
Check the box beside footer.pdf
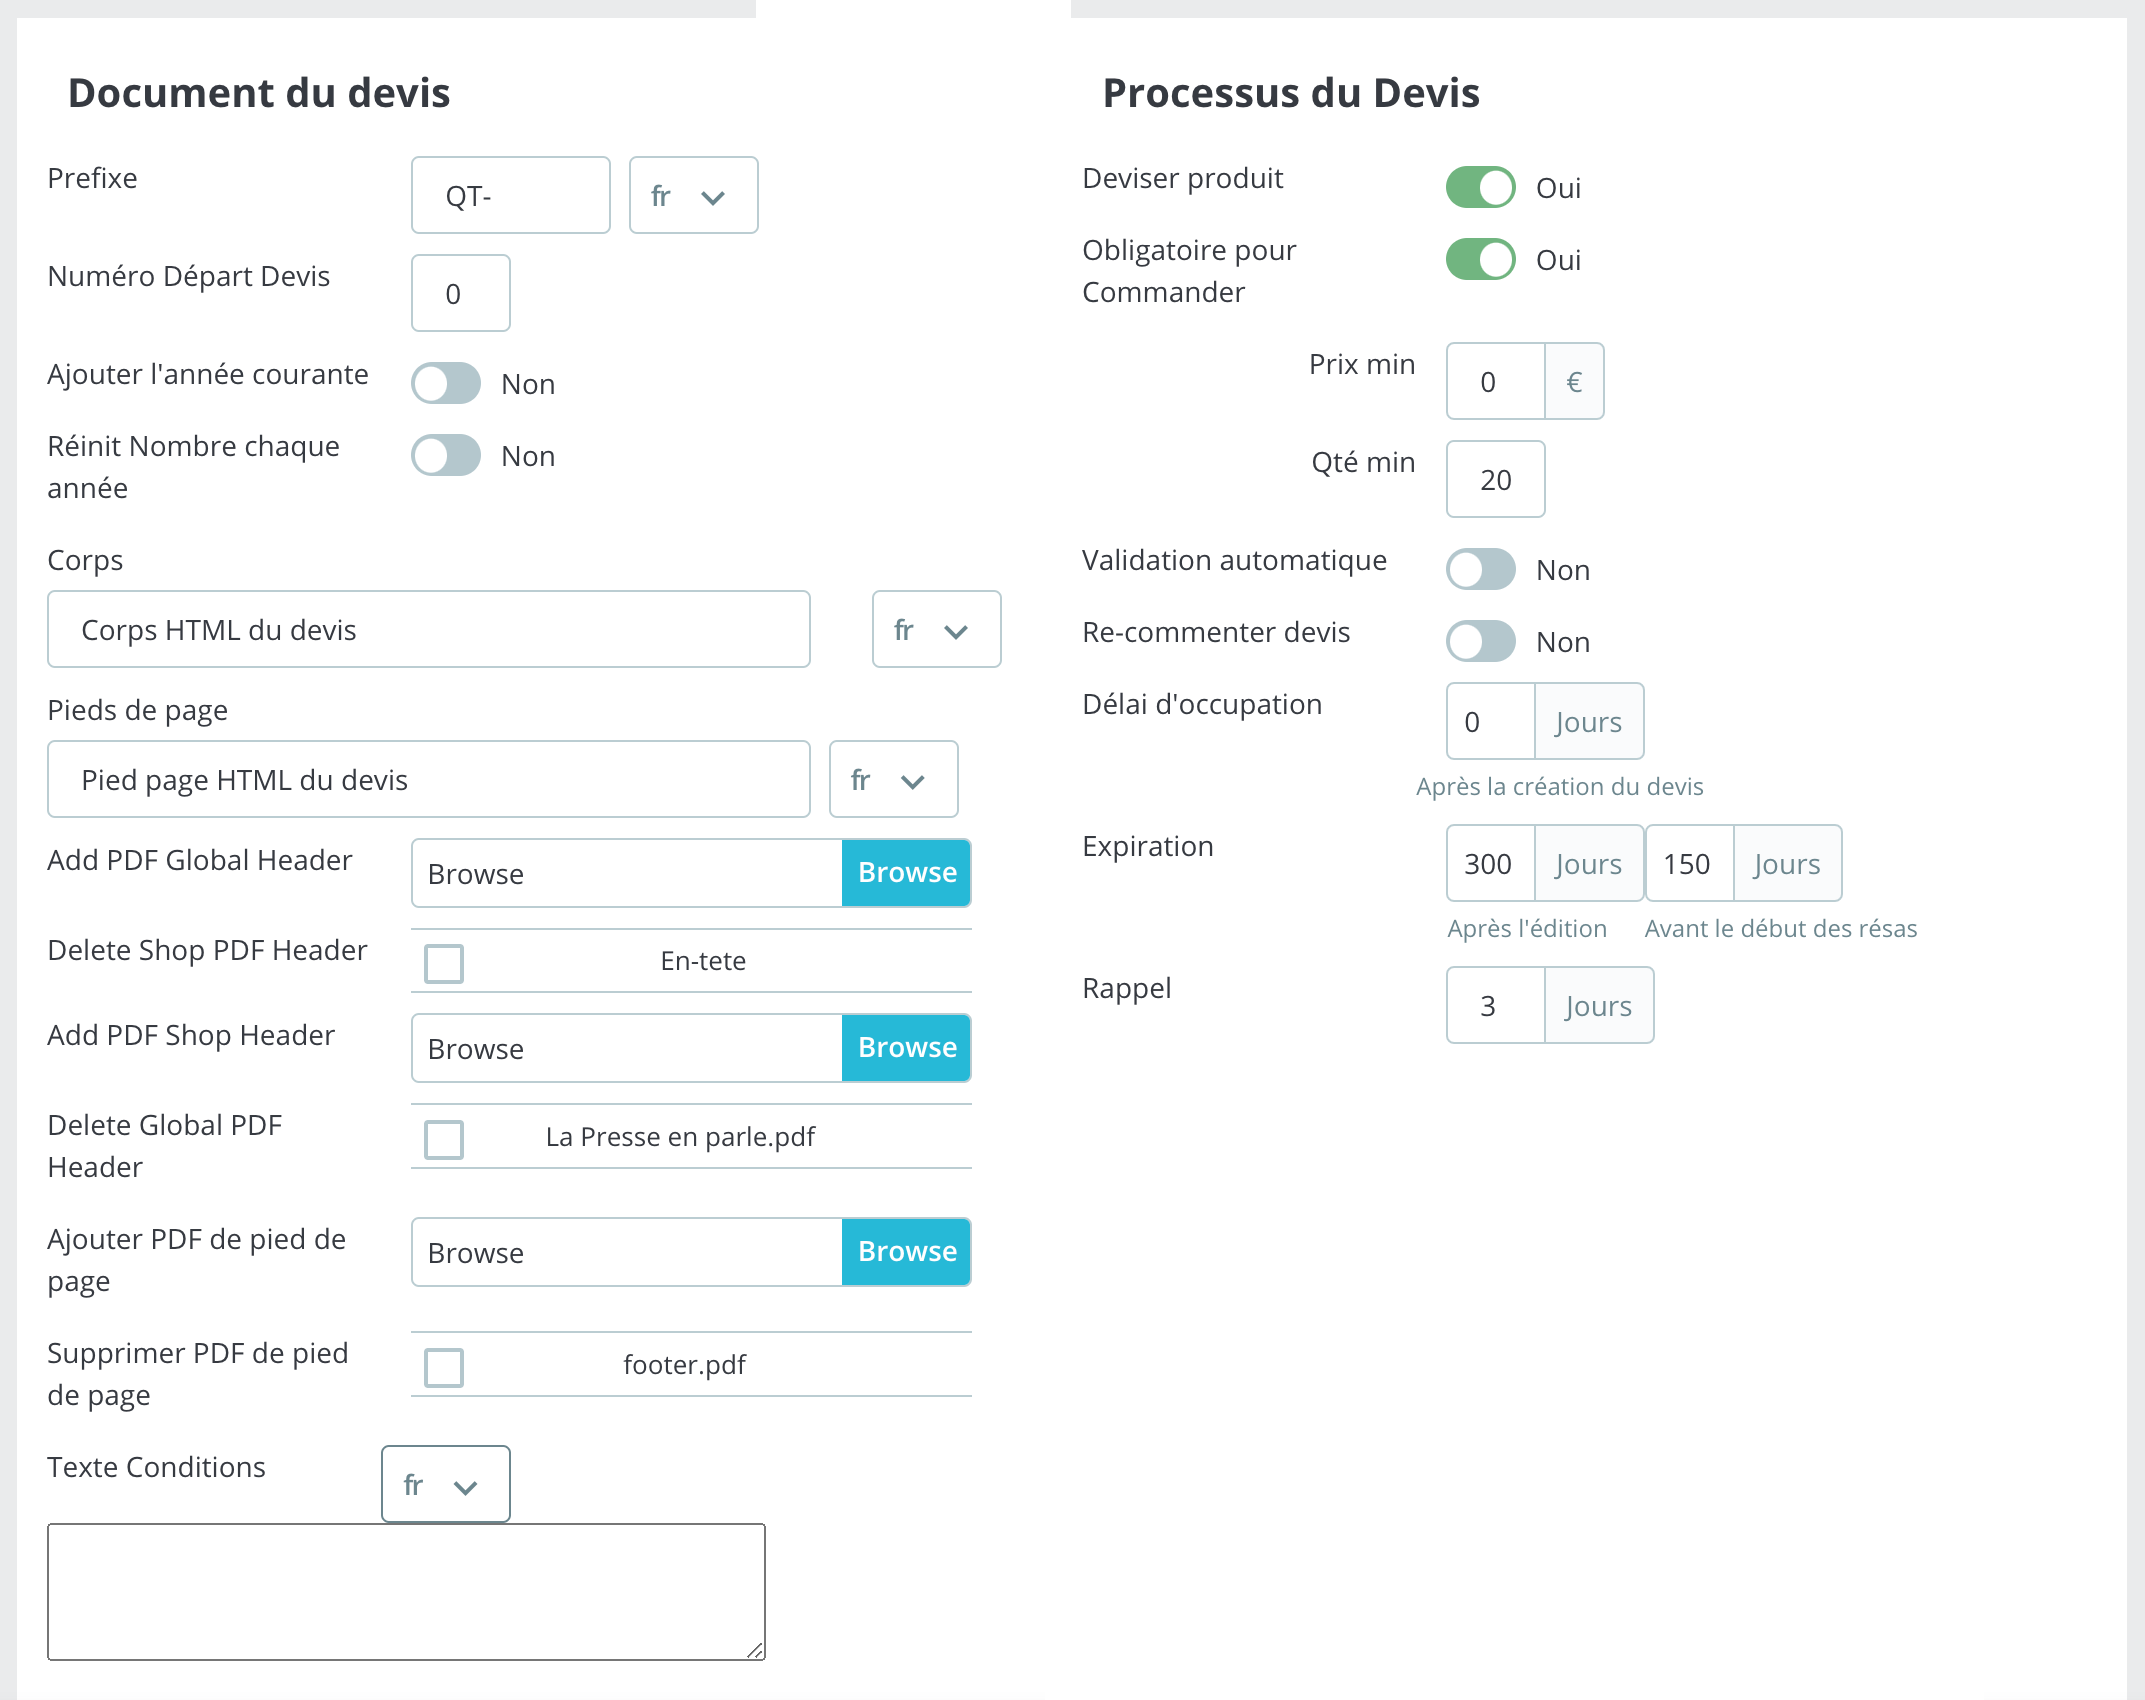[443, 1366]
